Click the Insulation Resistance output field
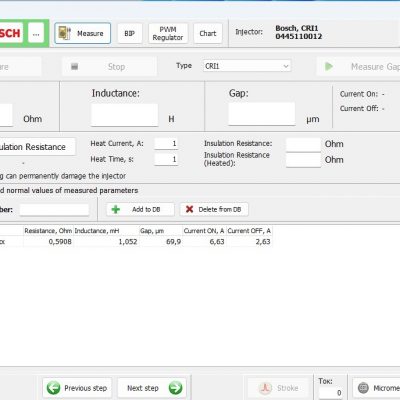 pyautogui.click(x=303, y=144)
